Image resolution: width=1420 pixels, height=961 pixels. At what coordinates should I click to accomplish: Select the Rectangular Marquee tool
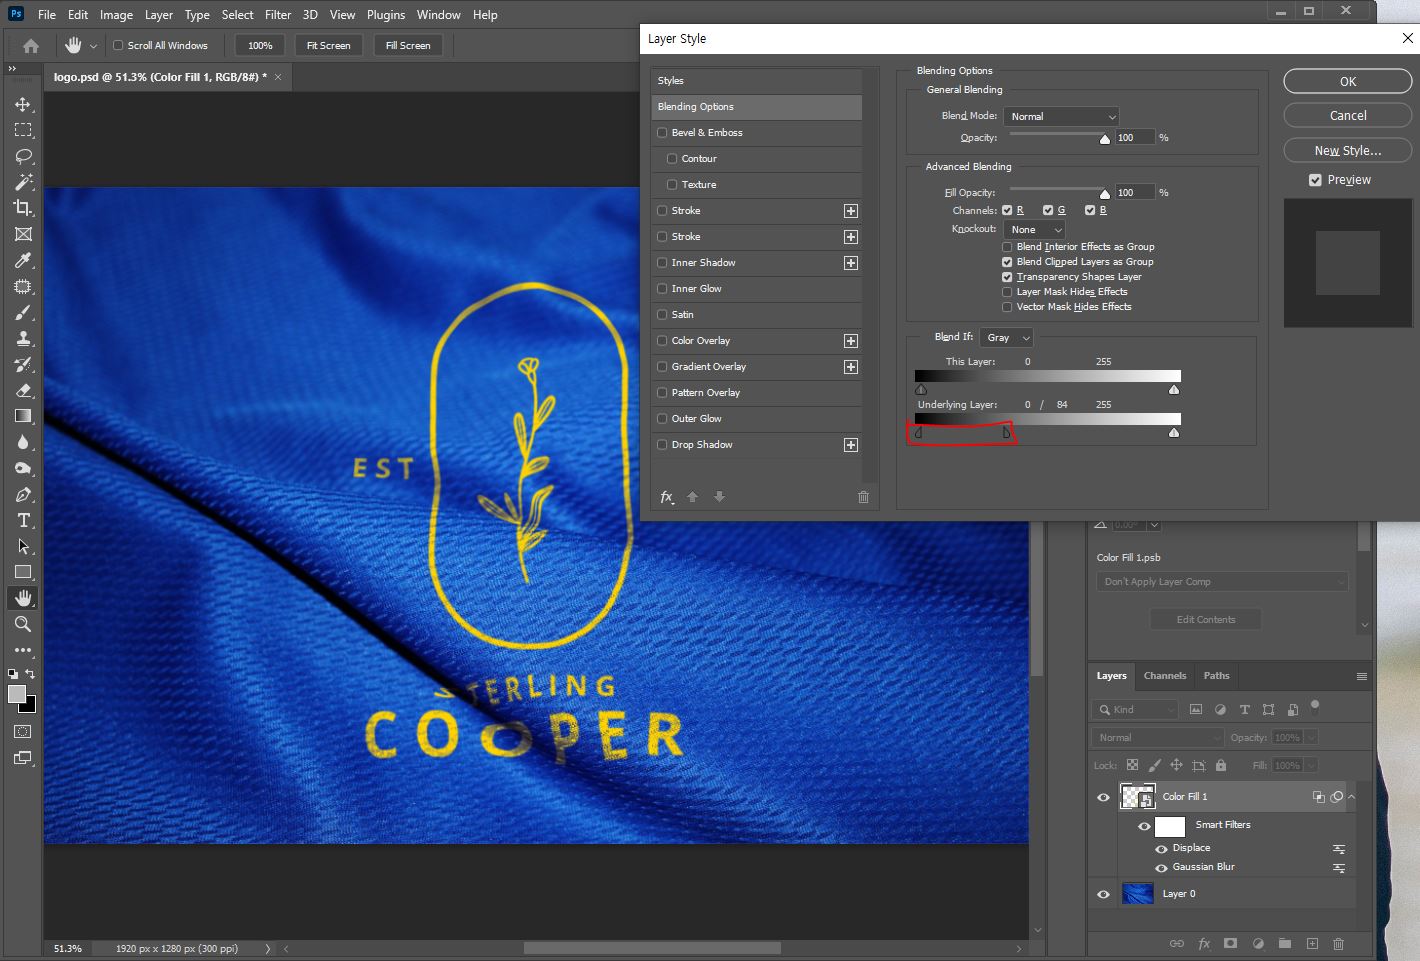(x=23, y=130)
